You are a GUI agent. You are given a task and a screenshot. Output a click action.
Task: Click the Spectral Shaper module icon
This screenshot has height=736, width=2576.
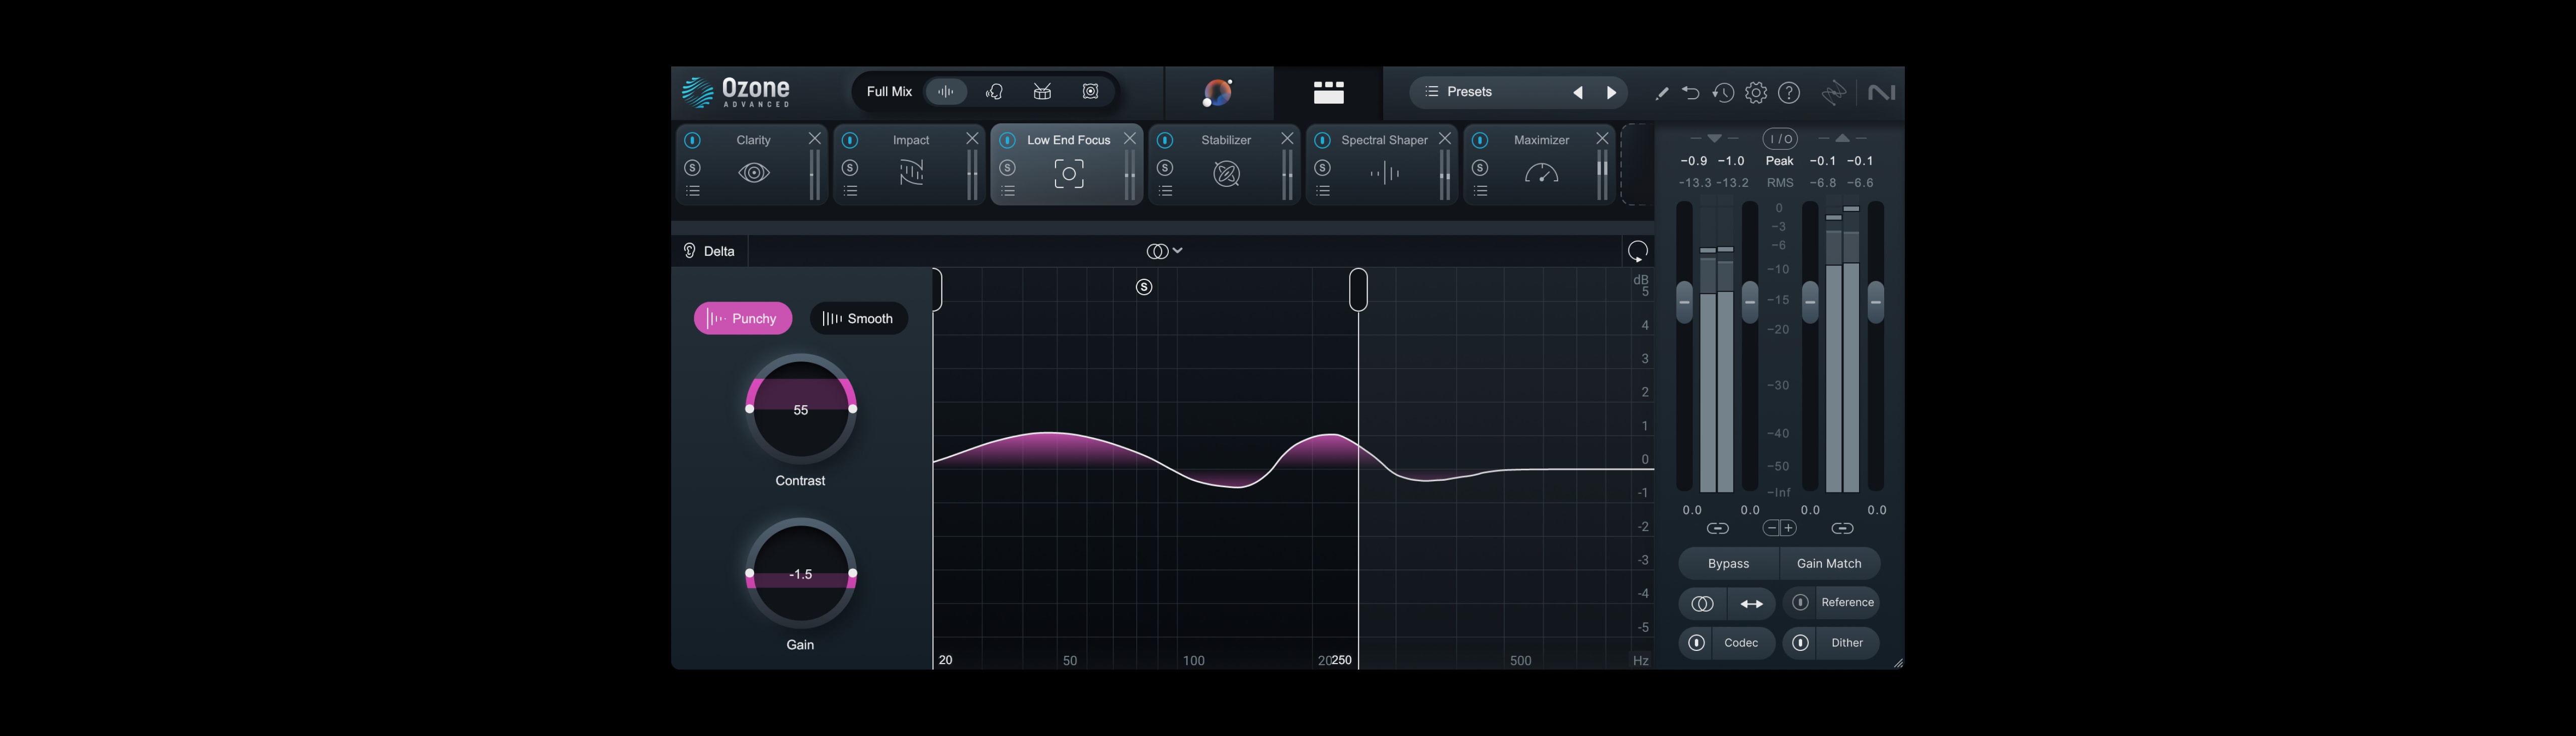[1384, 174]
